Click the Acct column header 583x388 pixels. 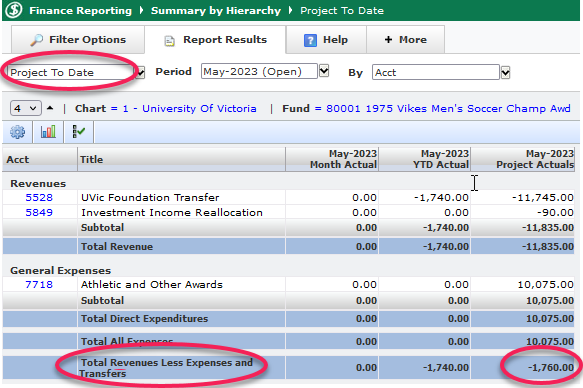click(40, 159)
